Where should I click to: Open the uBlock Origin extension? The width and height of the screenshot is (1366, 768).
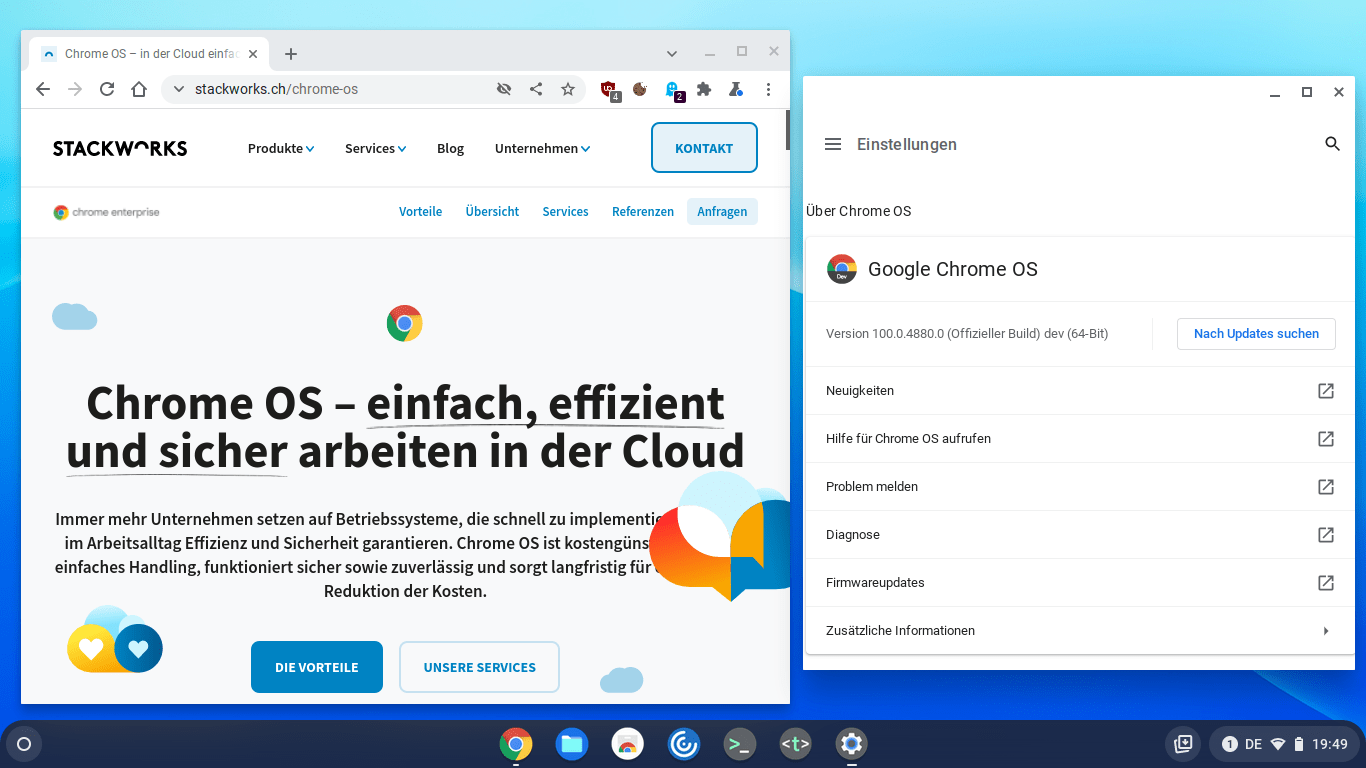(x=609, y=90)
